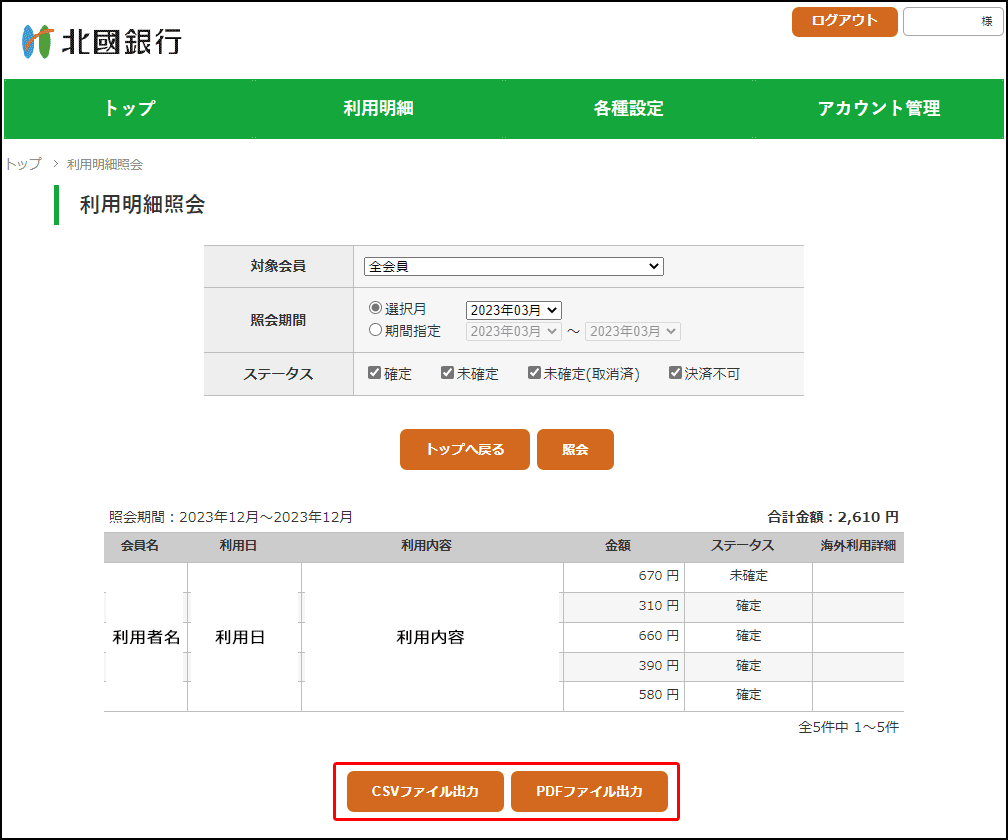Open the 期間指定 end month dropdown

[x=632, y=331]
